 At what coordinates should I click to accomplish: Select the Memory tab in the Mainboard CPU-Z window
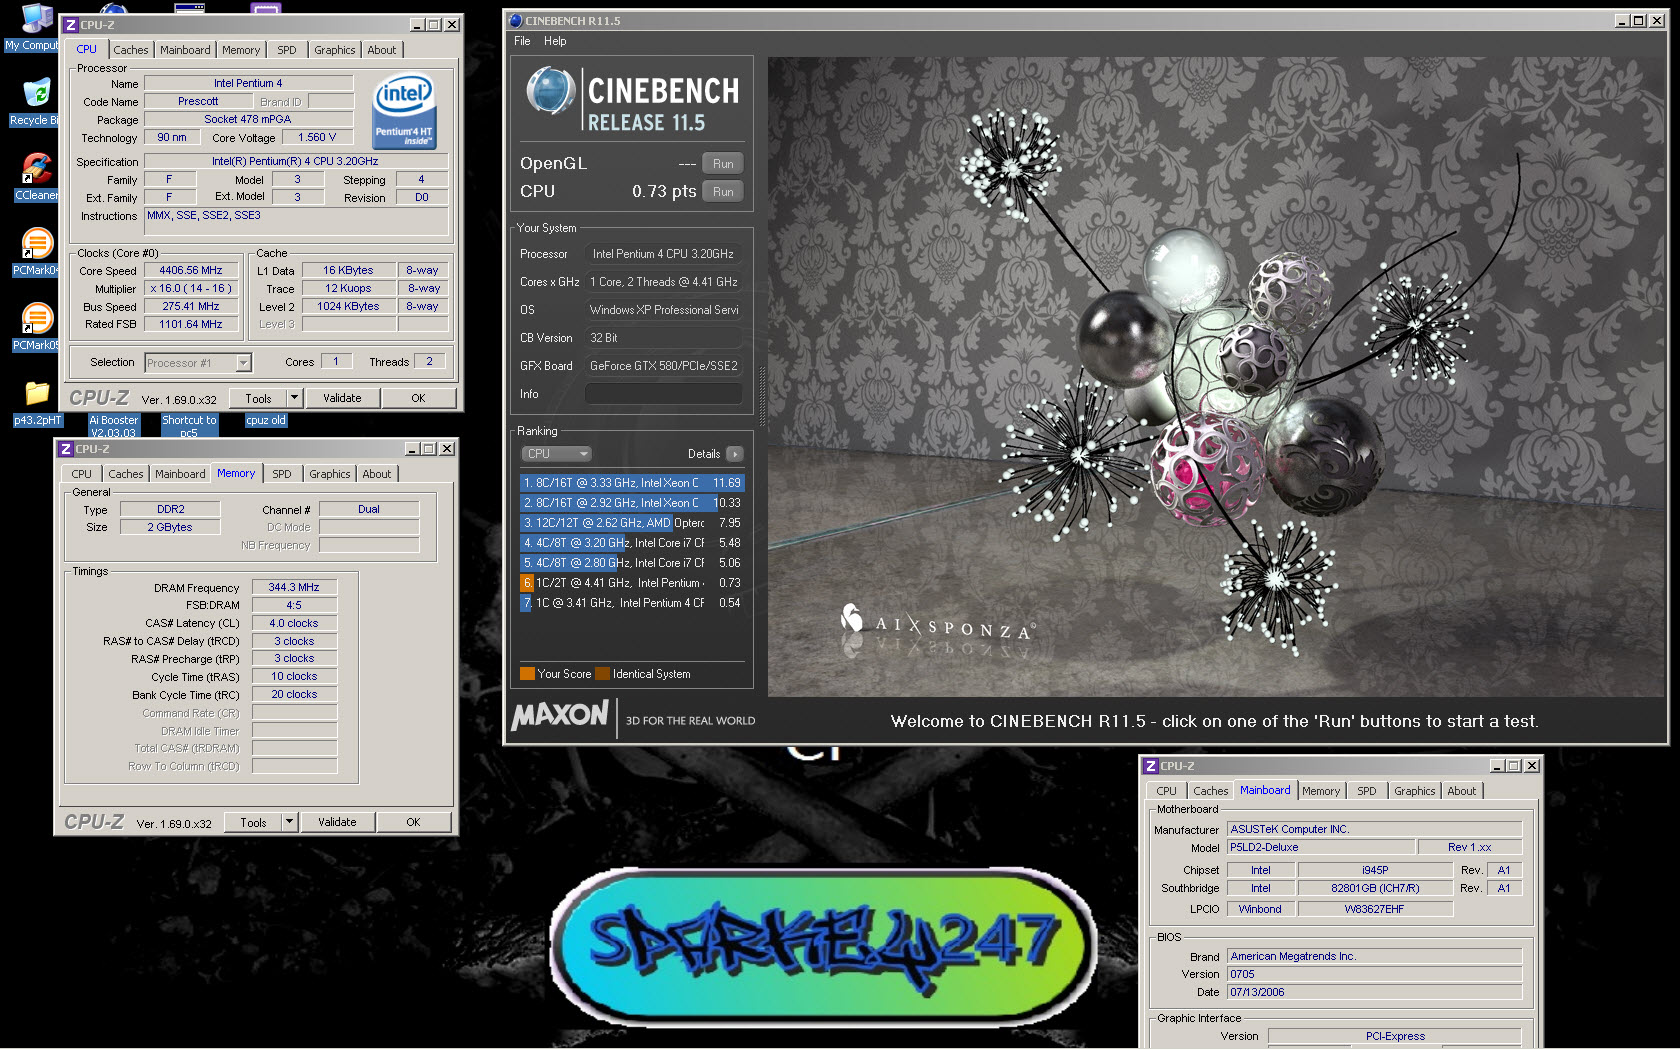pyautogui.click(x=1321, y=791)
